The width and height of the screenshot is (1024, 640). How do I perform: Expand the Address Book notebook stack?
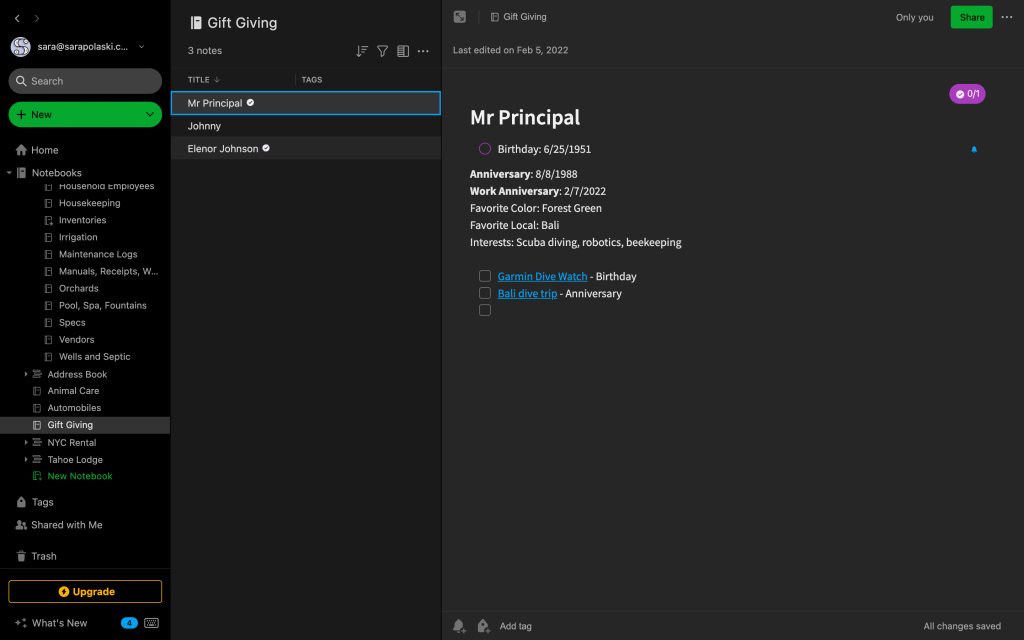coord(26,374)
